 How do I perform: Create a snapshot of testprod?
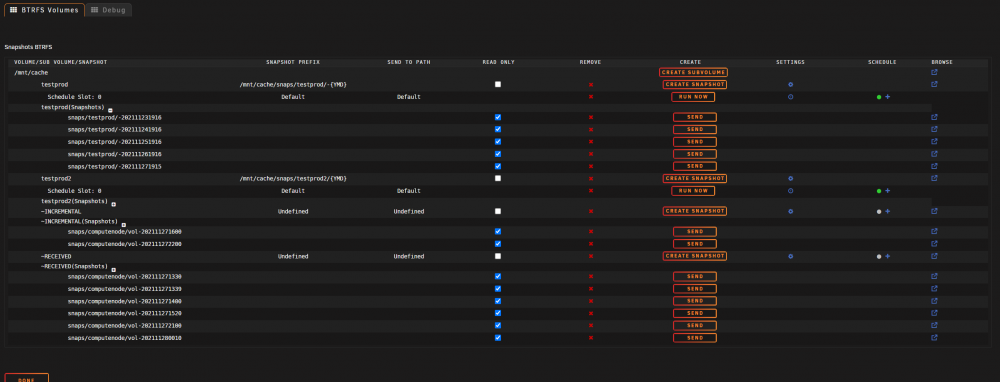(x=695, y=84)
